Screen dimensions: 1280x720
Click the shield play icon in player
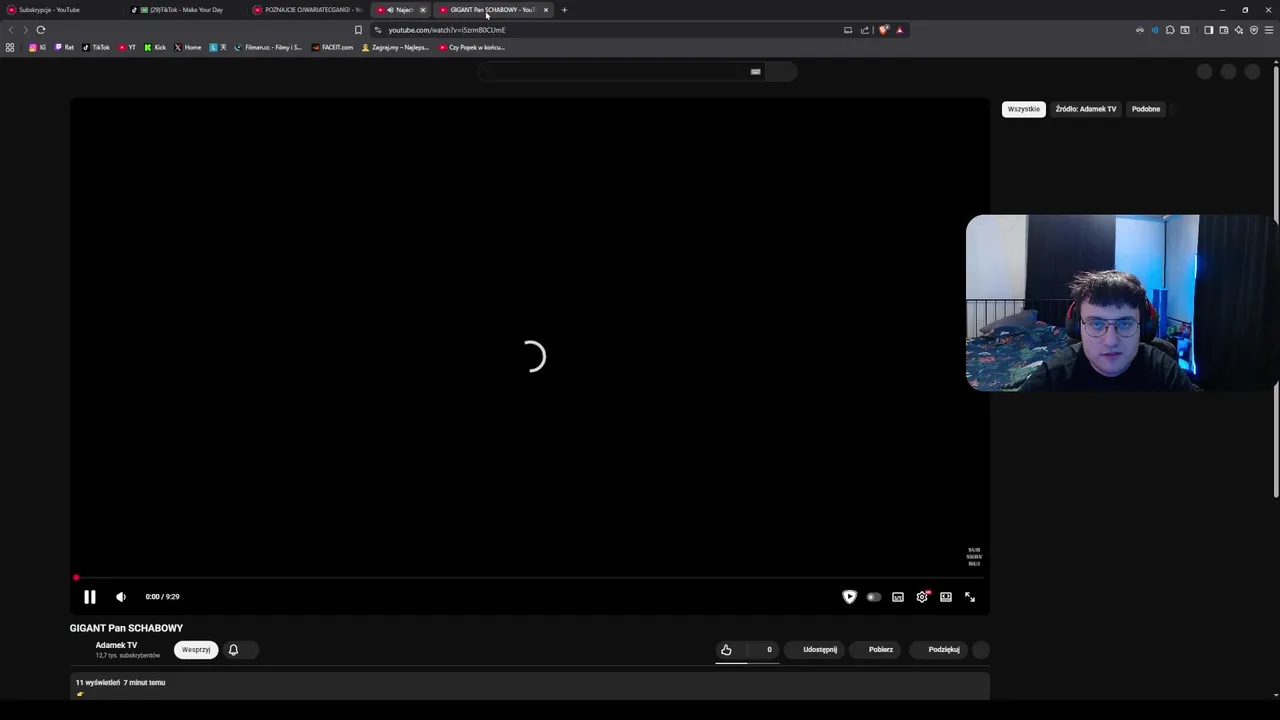(x=849, y=597)
